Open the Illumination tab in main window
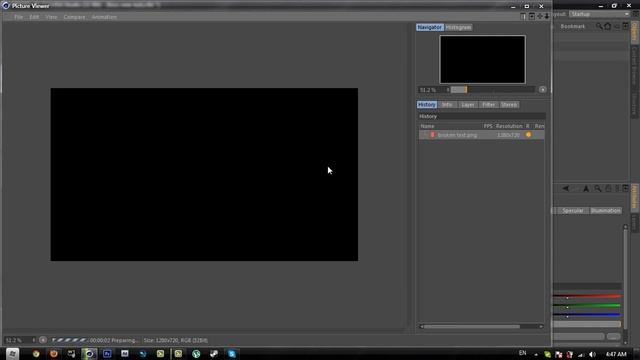The width and height of the screenshot is (640, 360). [606, 211]
